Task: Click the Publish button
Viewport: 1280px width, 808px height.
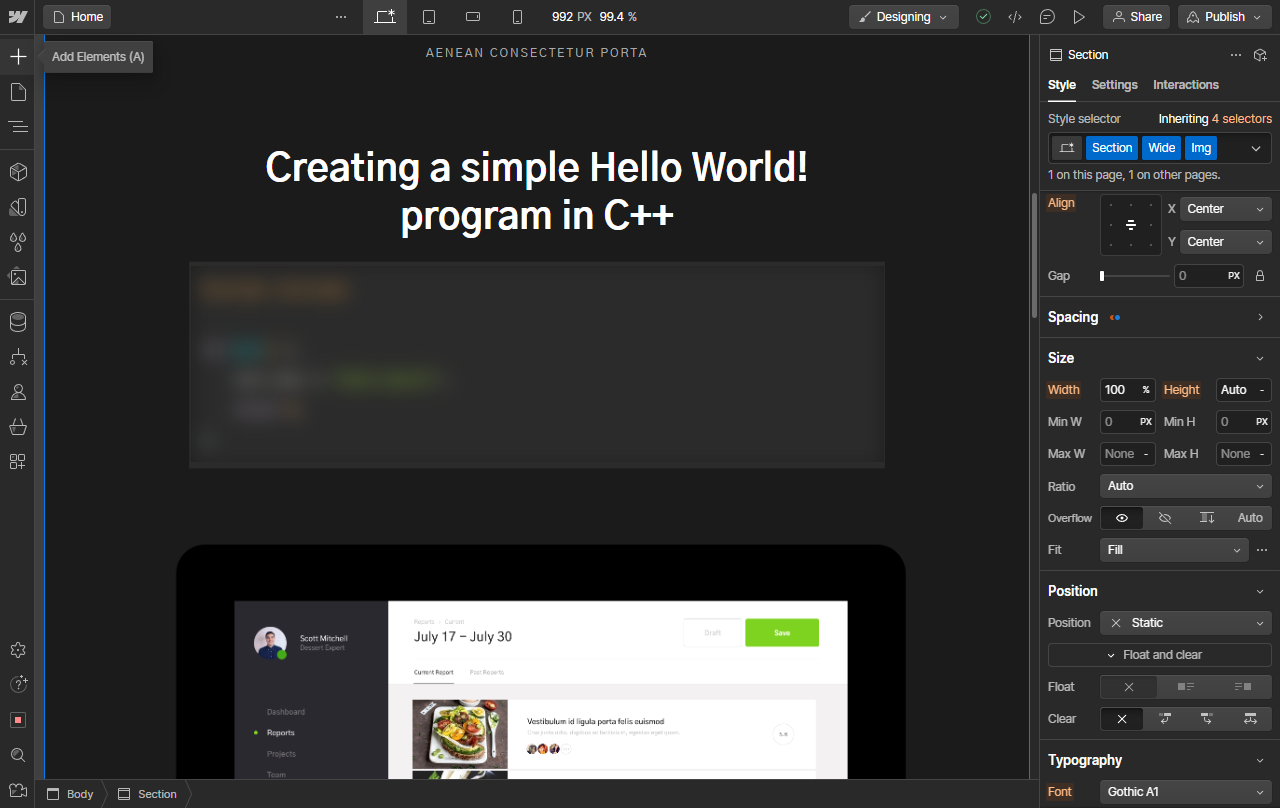Action: tap(1225, 17)
